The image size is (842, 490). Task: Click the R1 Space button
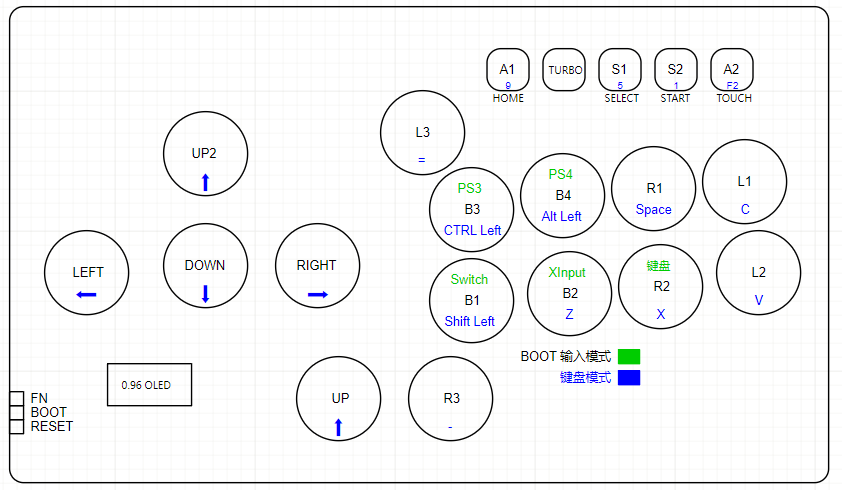[654, 189]
